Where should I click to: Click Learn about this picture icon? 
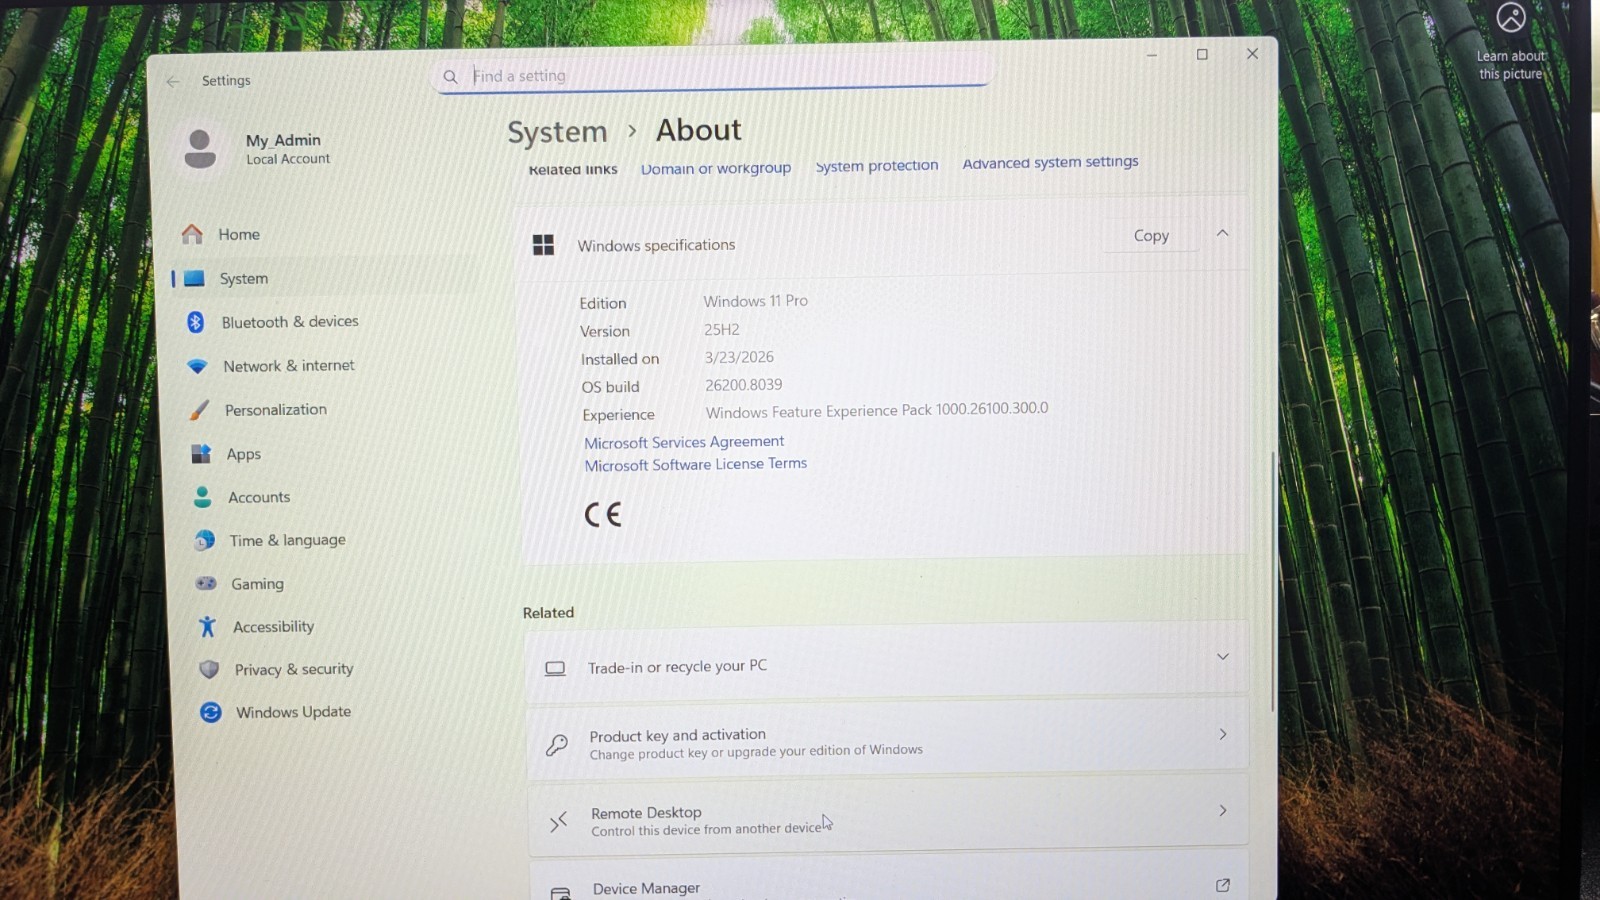pyautogui.click(x=1511, y=17)
